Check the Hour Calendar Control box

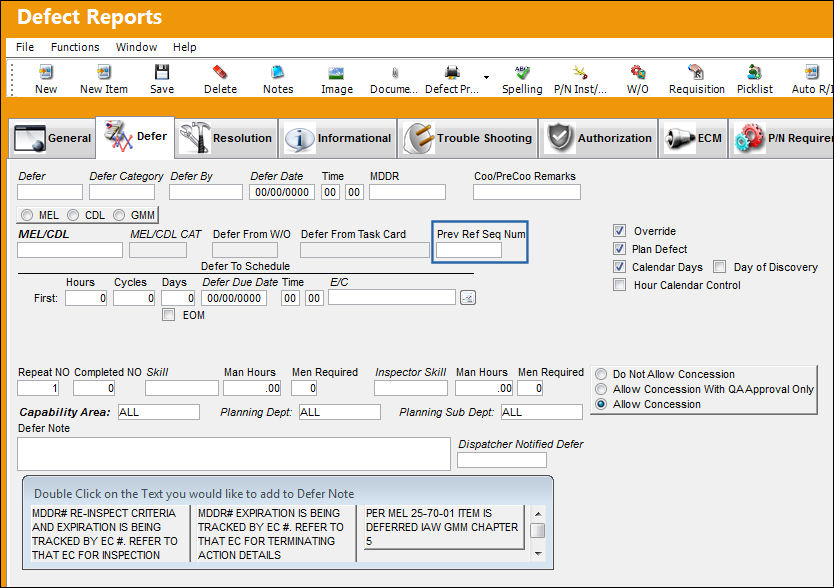[619, 285]
